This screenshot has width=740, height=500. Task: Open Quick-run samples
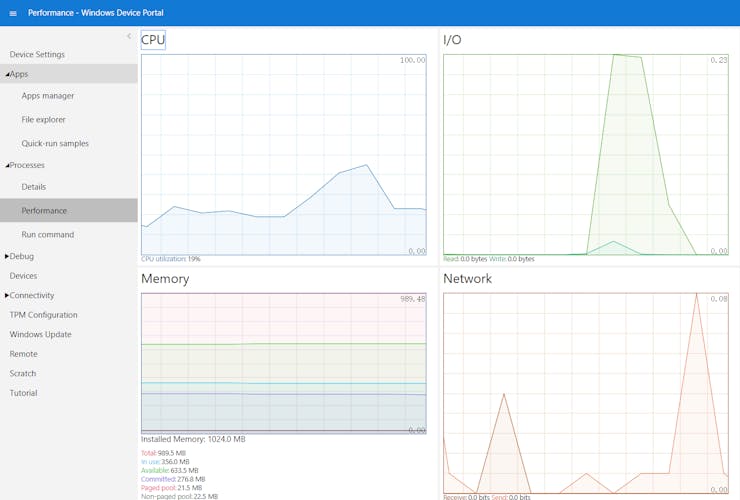pos(55,144)
